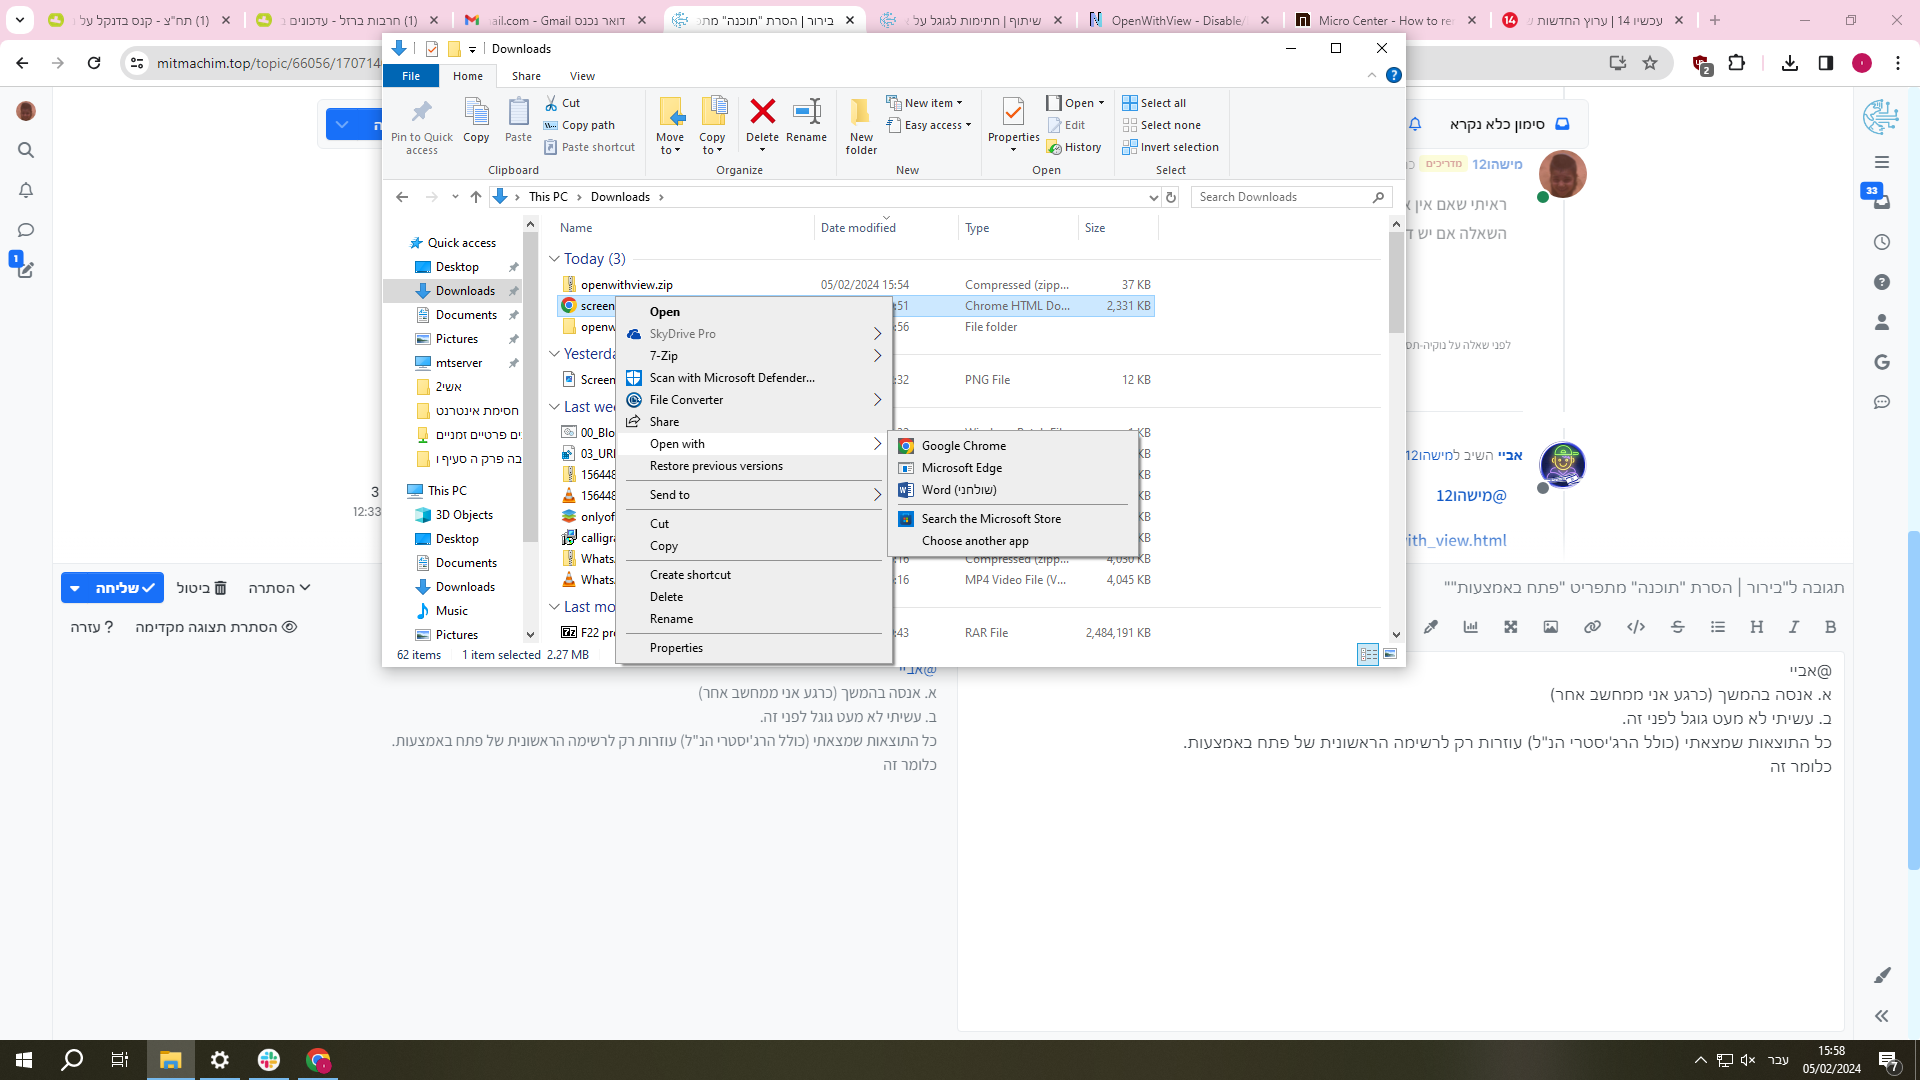Click the bulleted list icon in editor

click(1718, 627)
